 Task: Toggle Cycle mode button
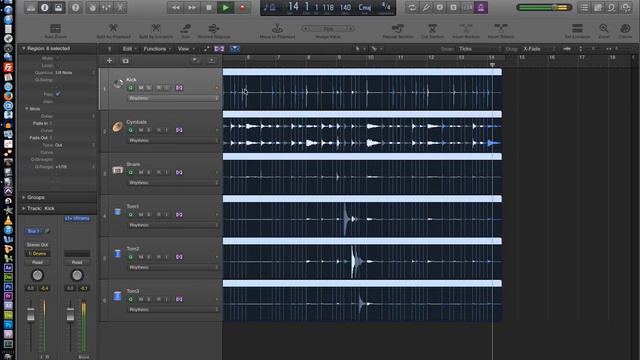tap(412, 7)
